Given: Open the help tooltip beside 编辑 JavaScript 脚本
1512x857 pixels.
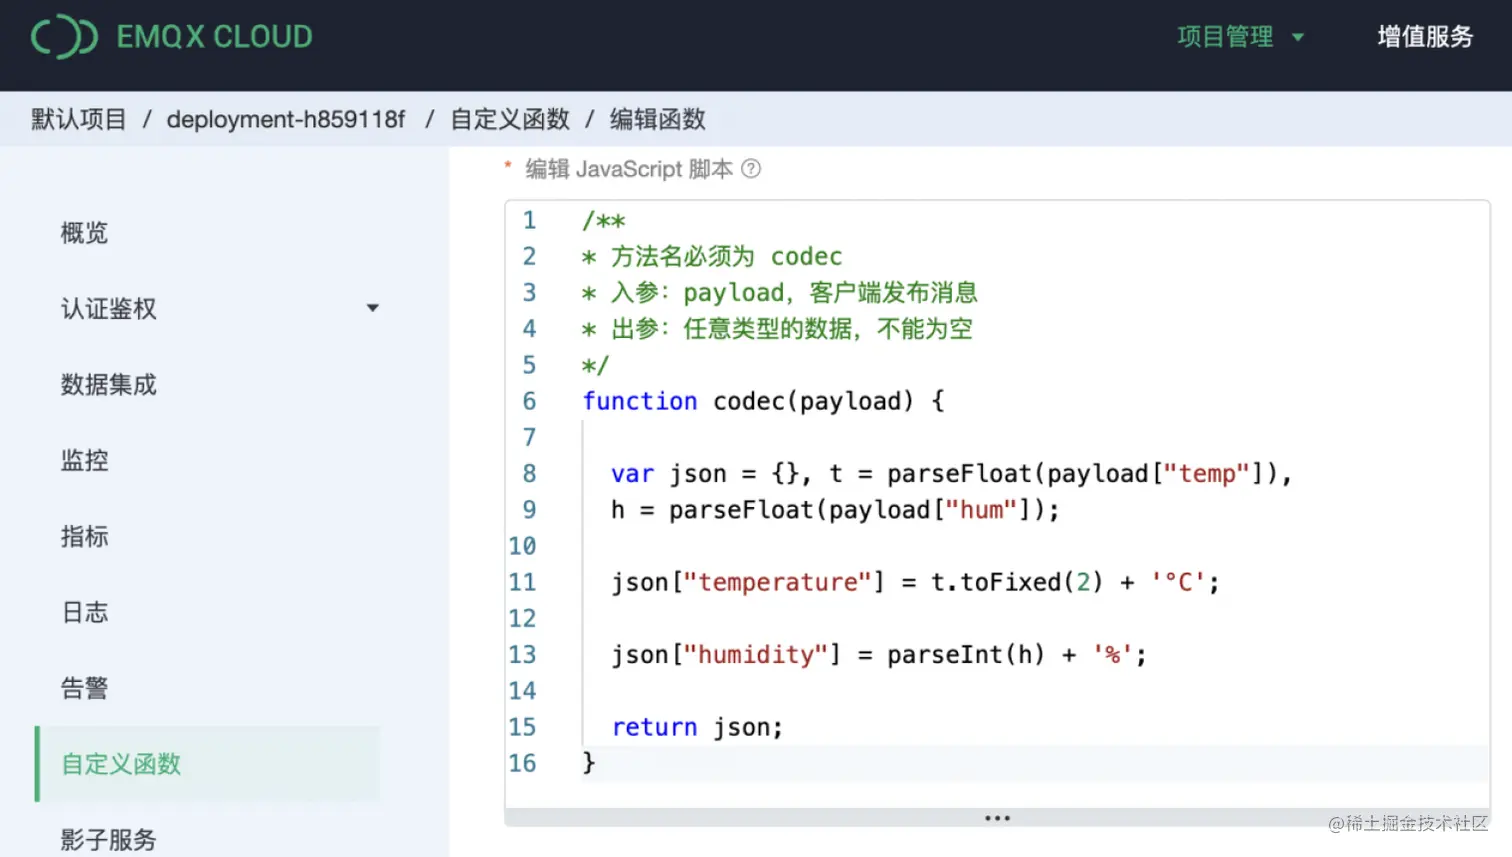Looking at the screenshot, I should click(x=751, y=169).
